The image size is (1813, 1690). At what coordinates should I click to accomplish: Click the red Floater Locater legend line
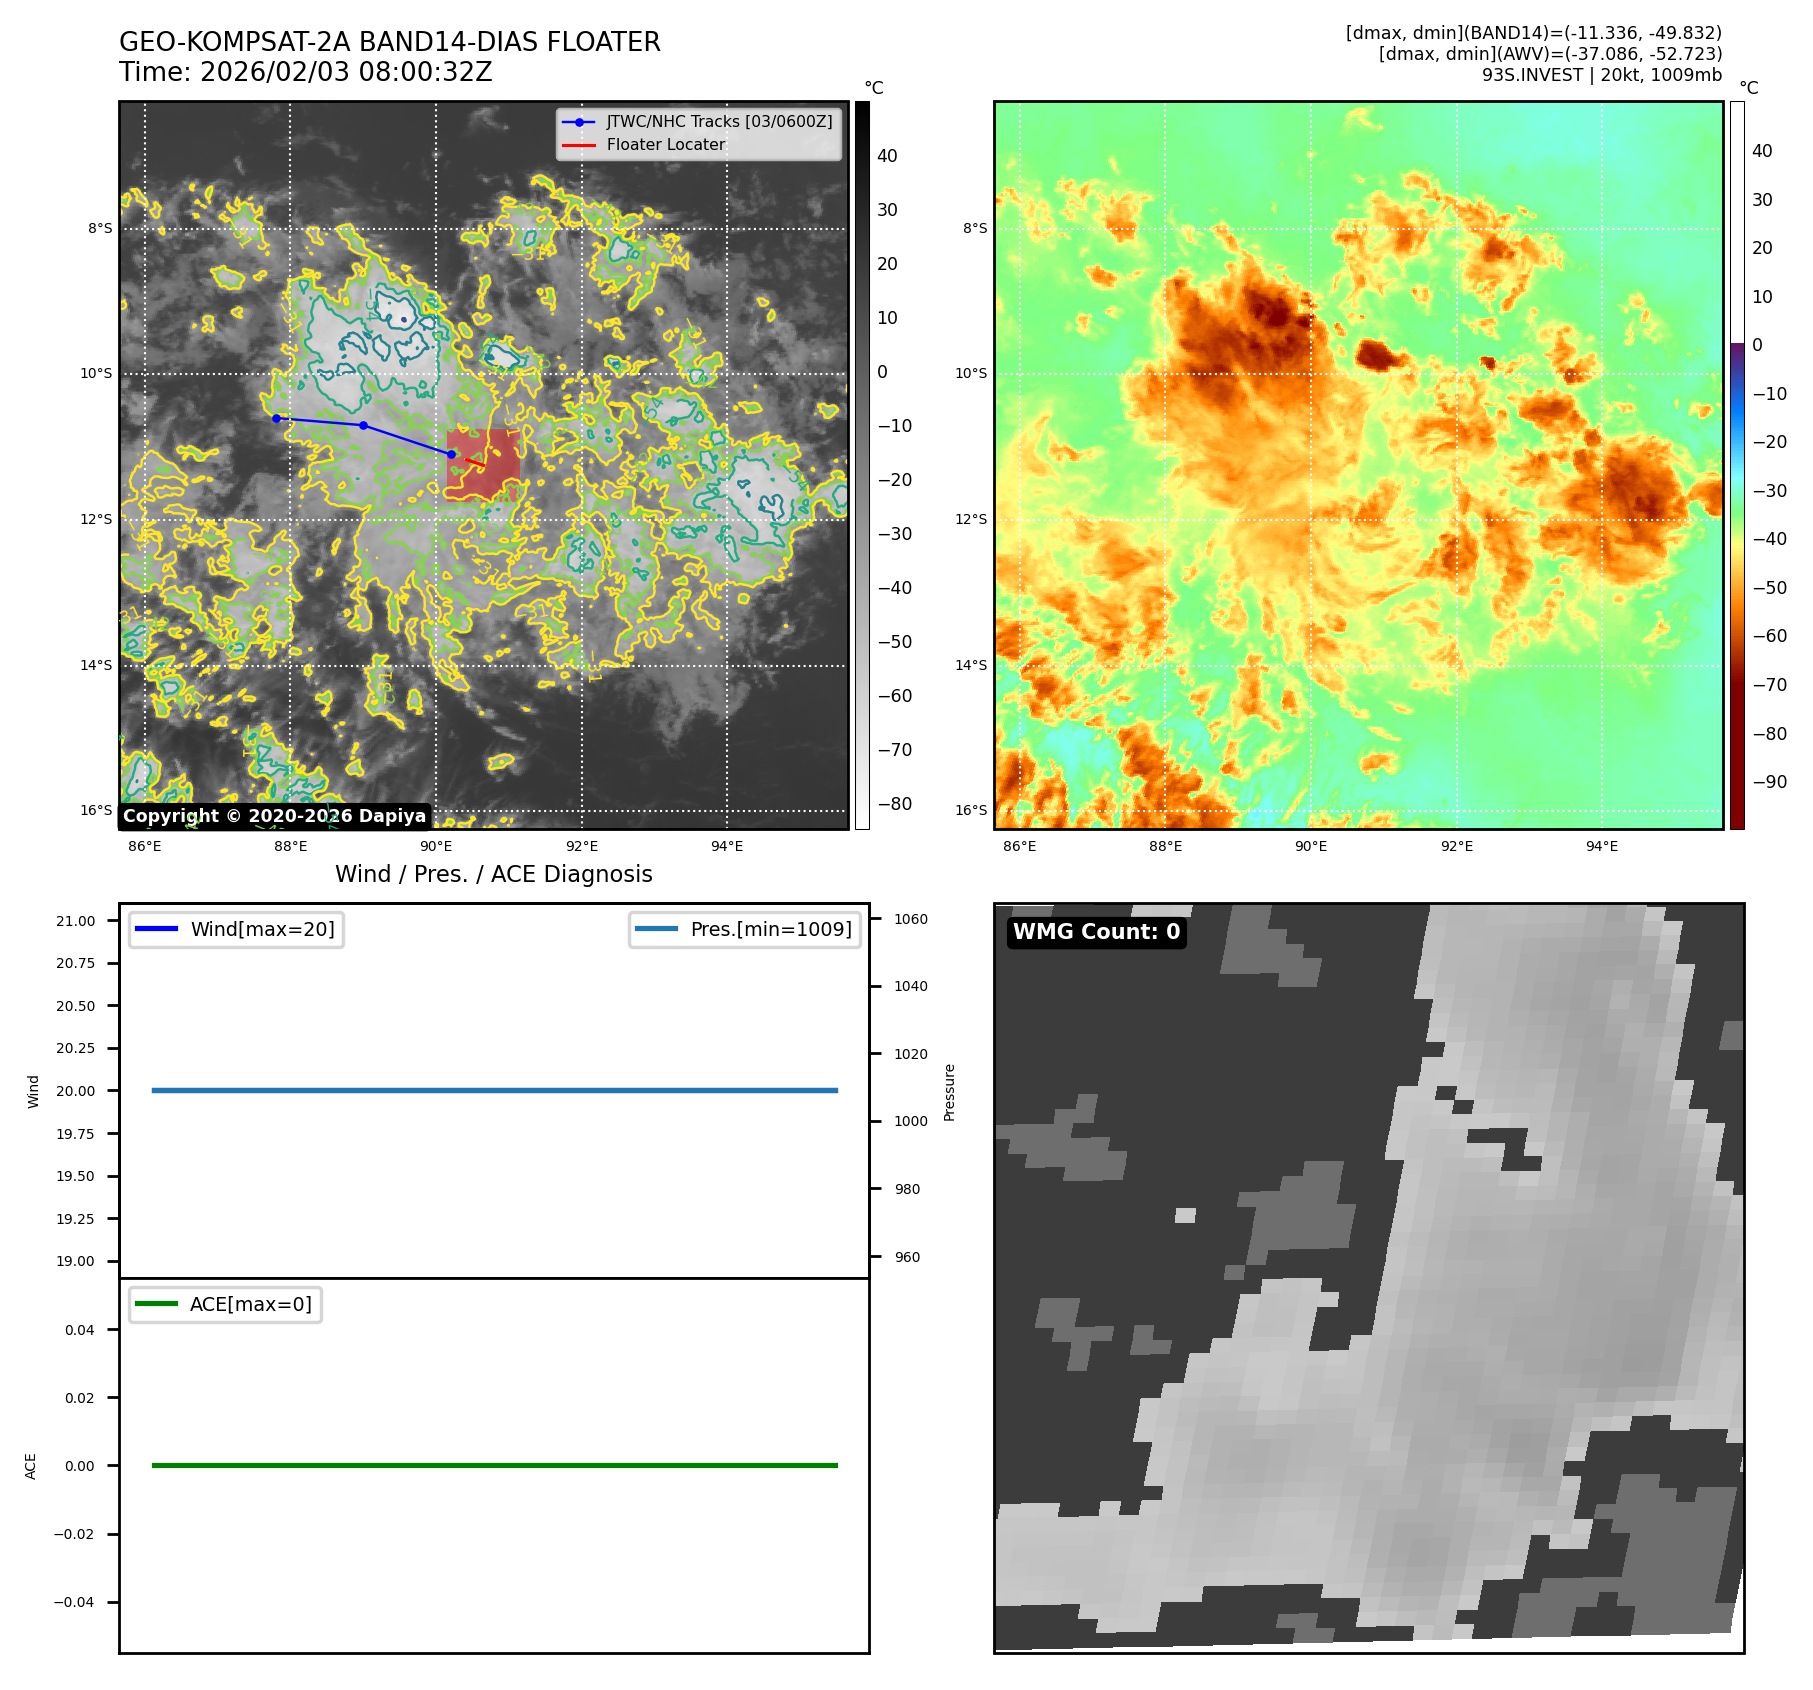(579, 145)
